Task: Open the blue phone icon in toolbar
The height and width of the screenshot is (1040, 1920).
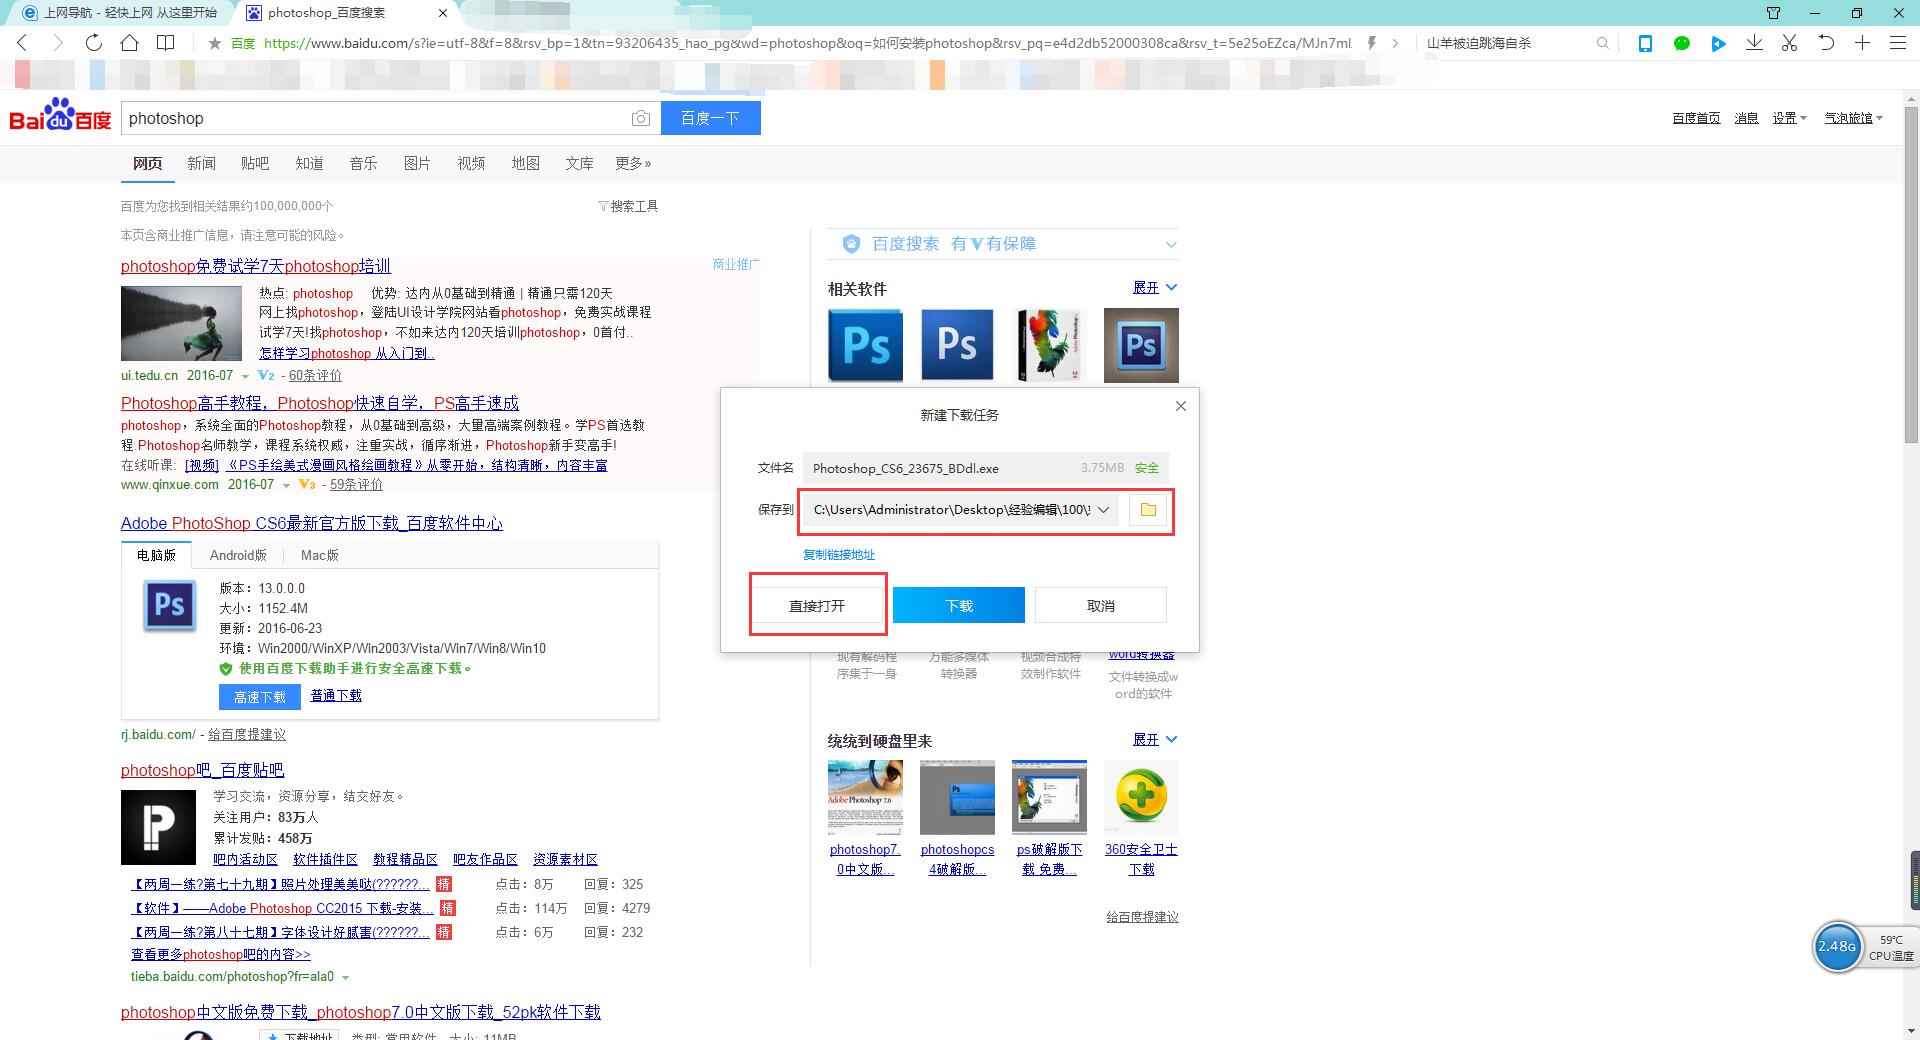Action: click(x=1645, y=43)
